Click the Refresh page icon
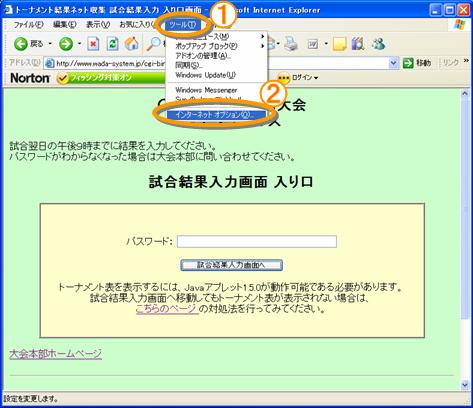Viewport: 473px width, 408px height. point(112,44)
